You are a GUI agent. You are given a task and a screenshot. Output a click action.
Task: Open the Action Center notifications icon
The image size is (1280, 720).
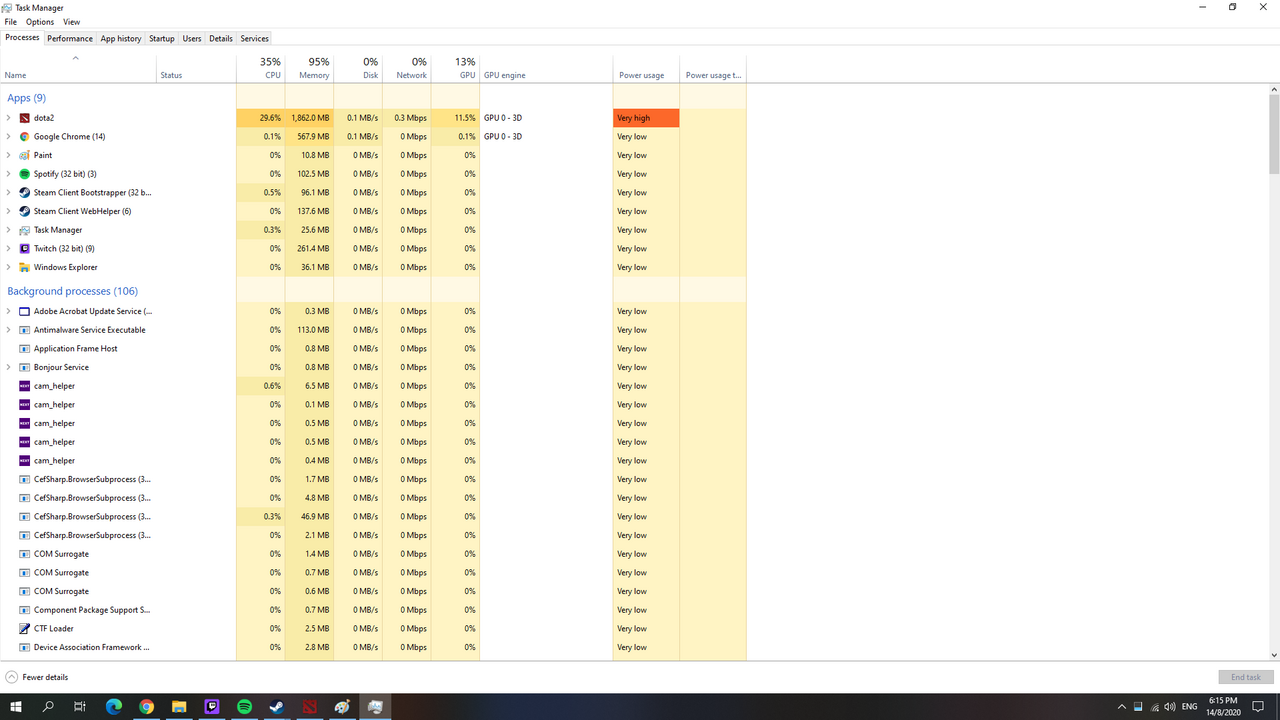coord(1259,706)
